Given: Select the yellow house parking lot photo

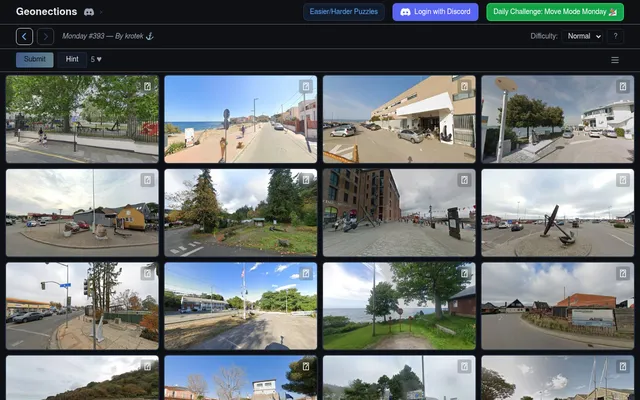Looking at the screenshot, I should pos(82,213).
